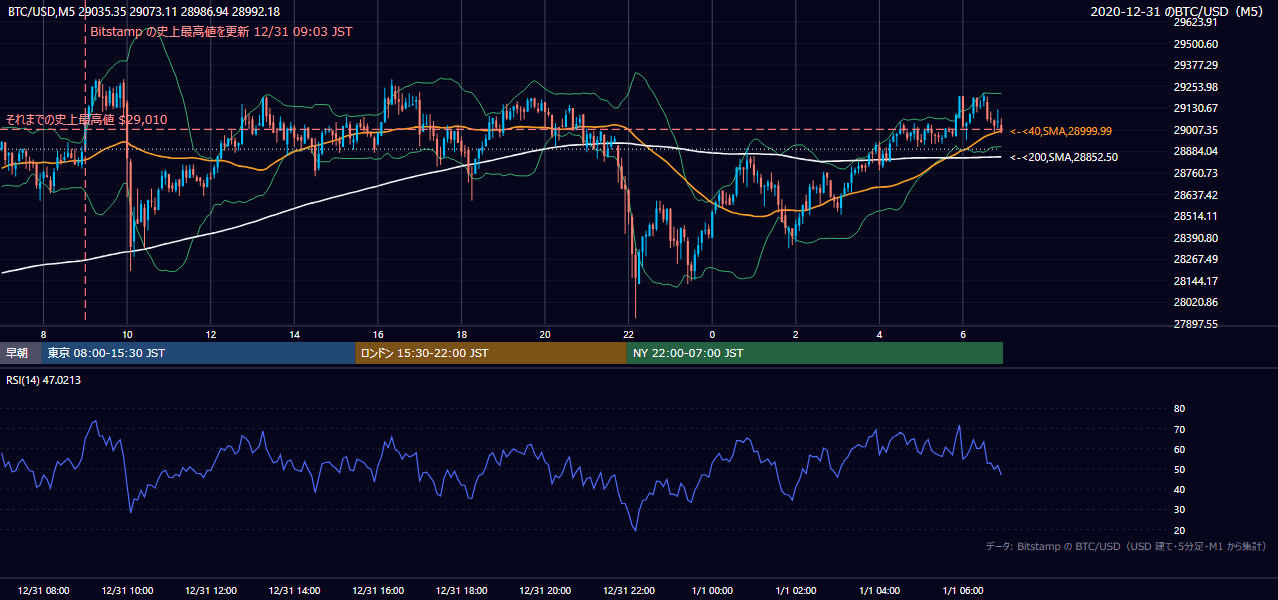Select the NY 22:00-07:00 JST session bar

[x=815, y=353]
